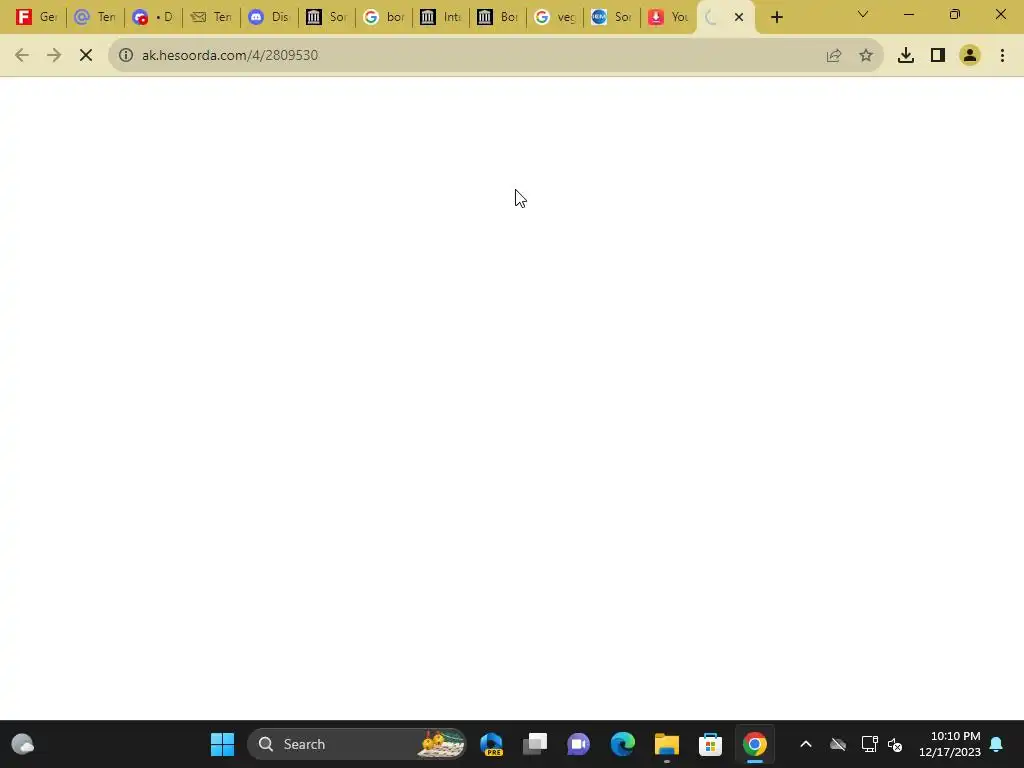Switch to the 'Sor' tab with museum icon

326,17
